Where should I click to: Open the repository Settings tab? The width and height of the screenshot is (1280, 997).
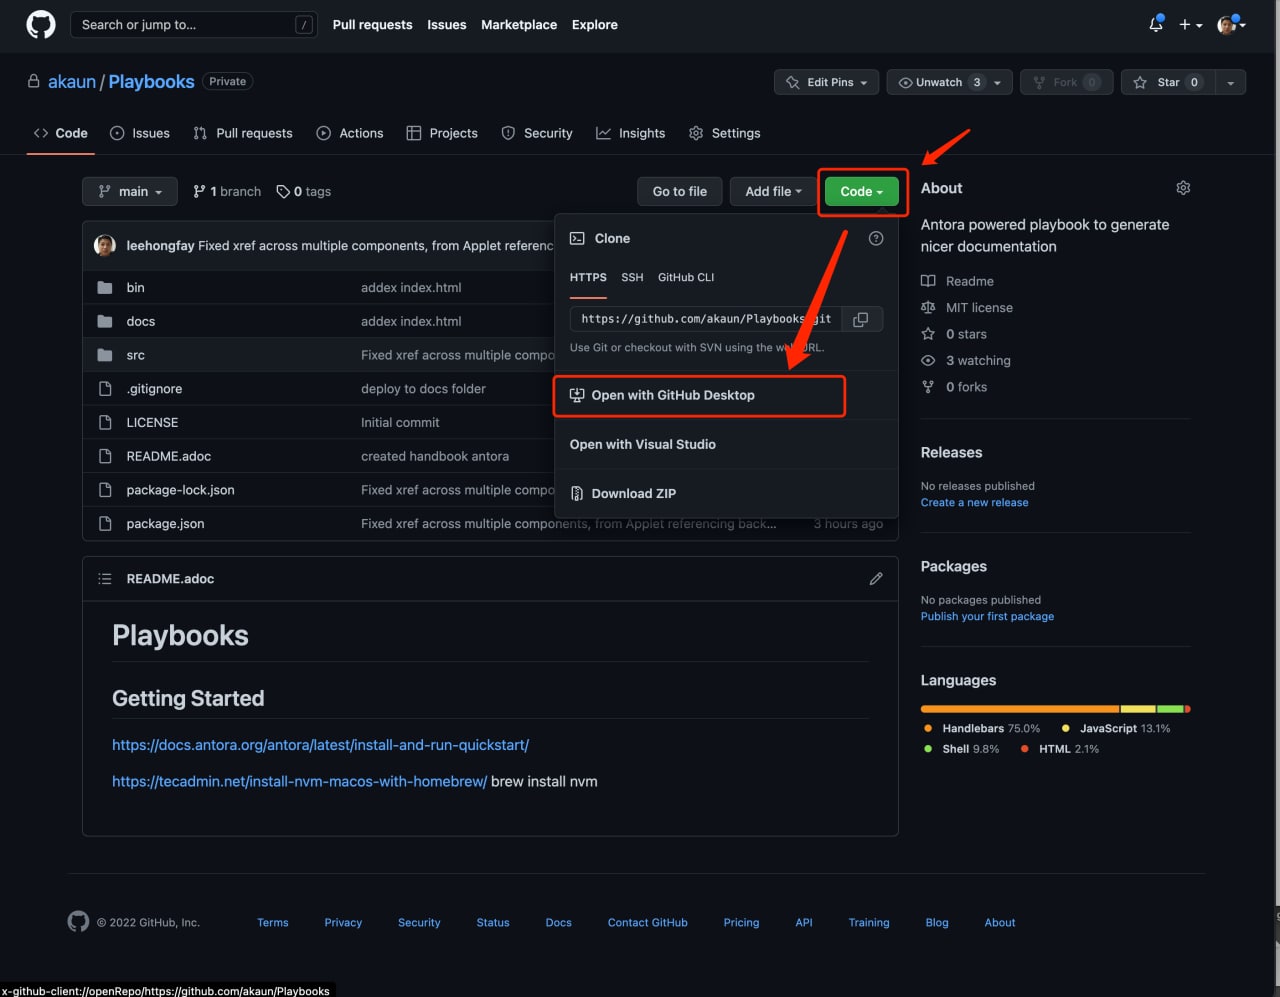tap(725, 133)
